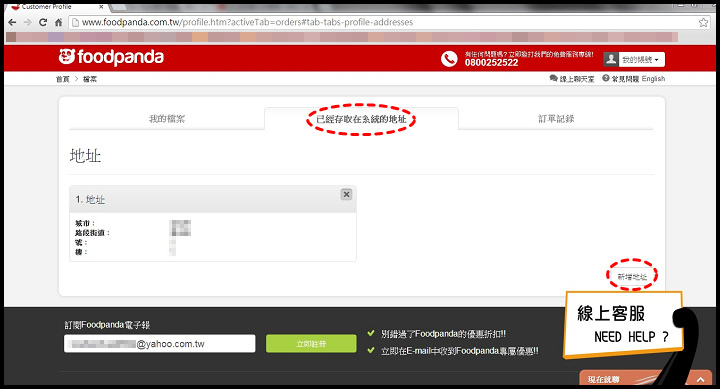
Task: Switch to the 已經存取在系統的地址 tab
Action: pyautogui.click(x=361, y=119)
